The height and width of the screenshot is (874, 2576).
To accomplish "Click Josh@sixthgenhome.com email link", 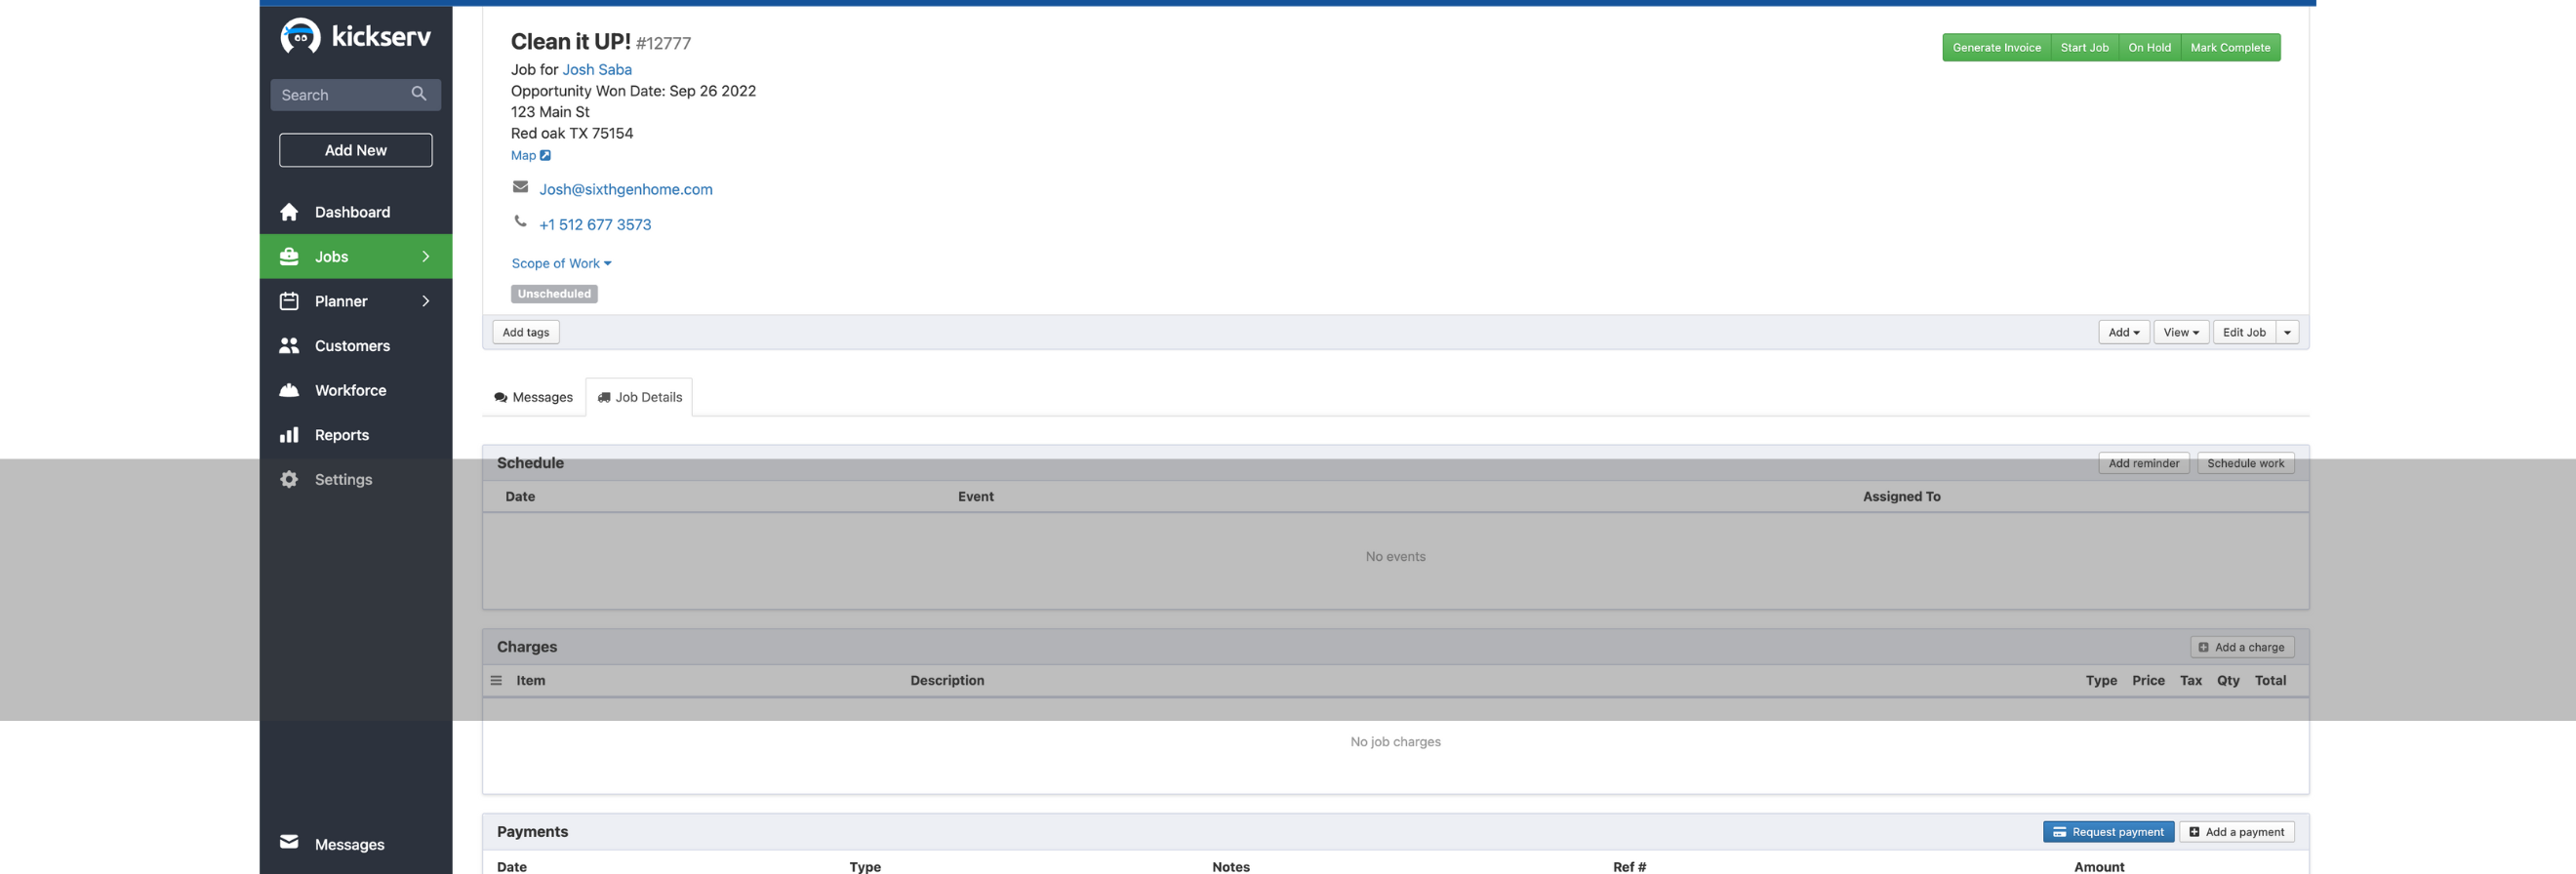I will 625,189.
